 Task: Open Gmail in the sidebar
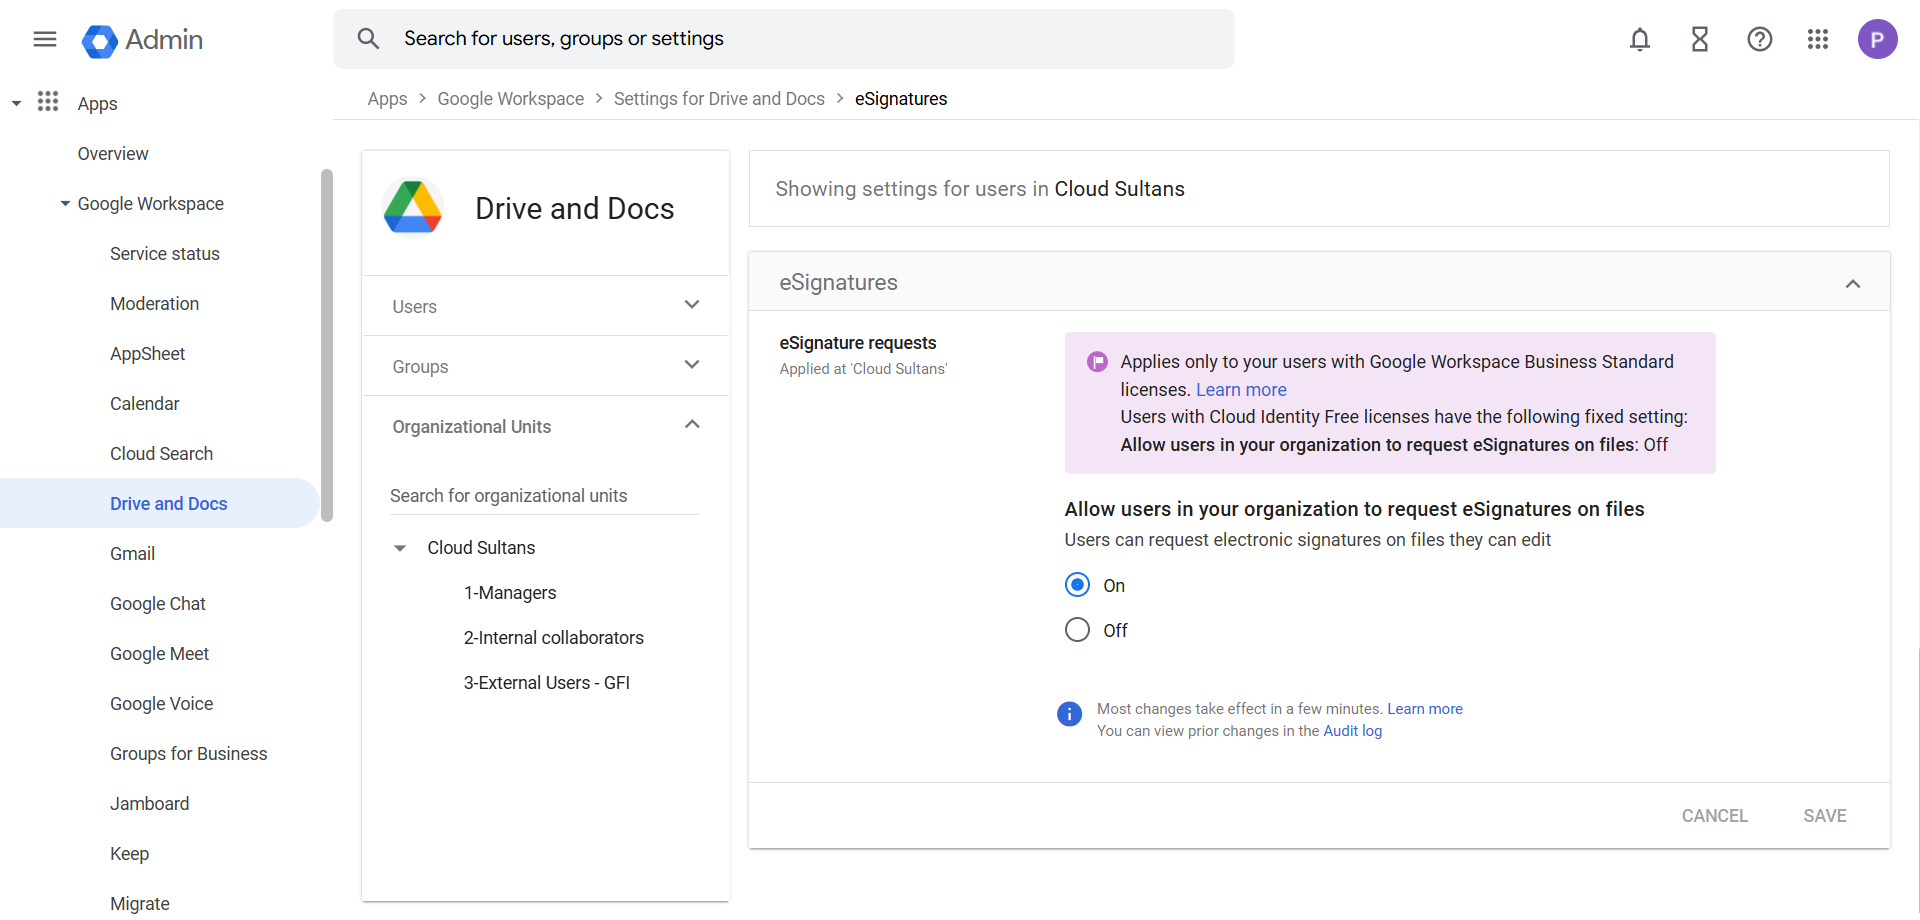click(x=132, y=554)
